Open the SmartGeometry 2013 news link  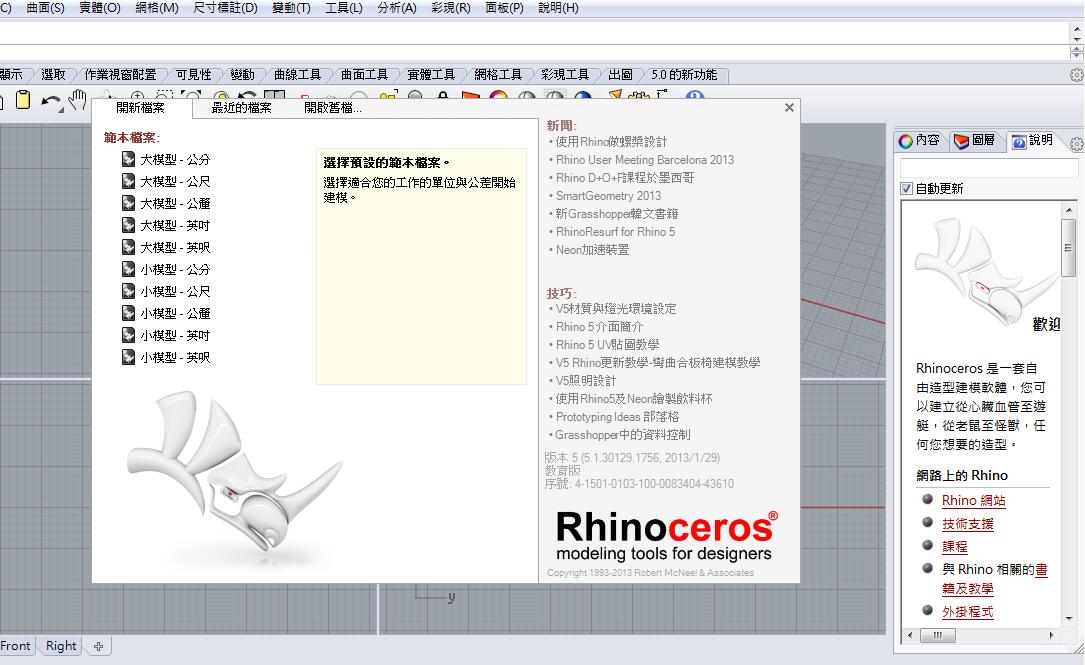(608, 196)
